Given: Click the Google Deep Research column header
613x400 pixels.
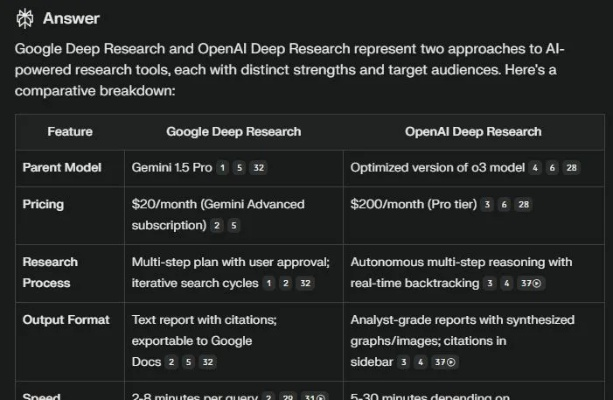Looking at the screenshot, I should [x=233, y=131].
